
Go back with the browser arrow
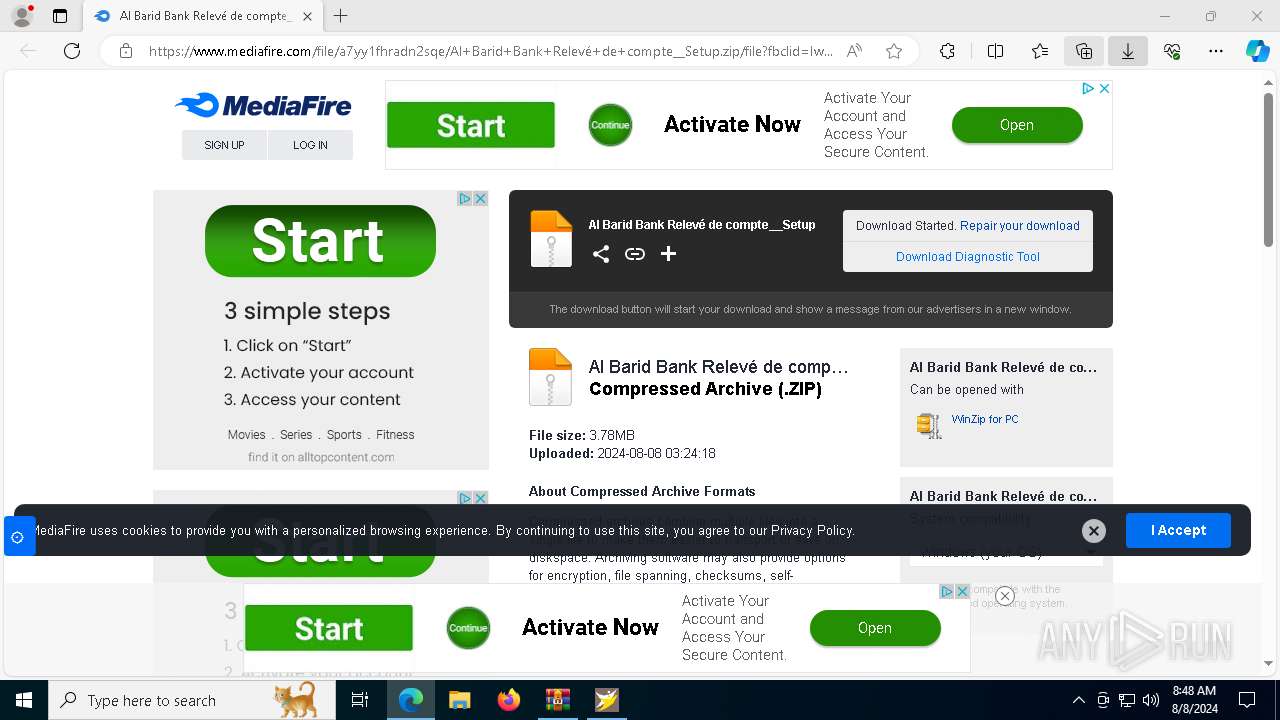tap(28, 51)
